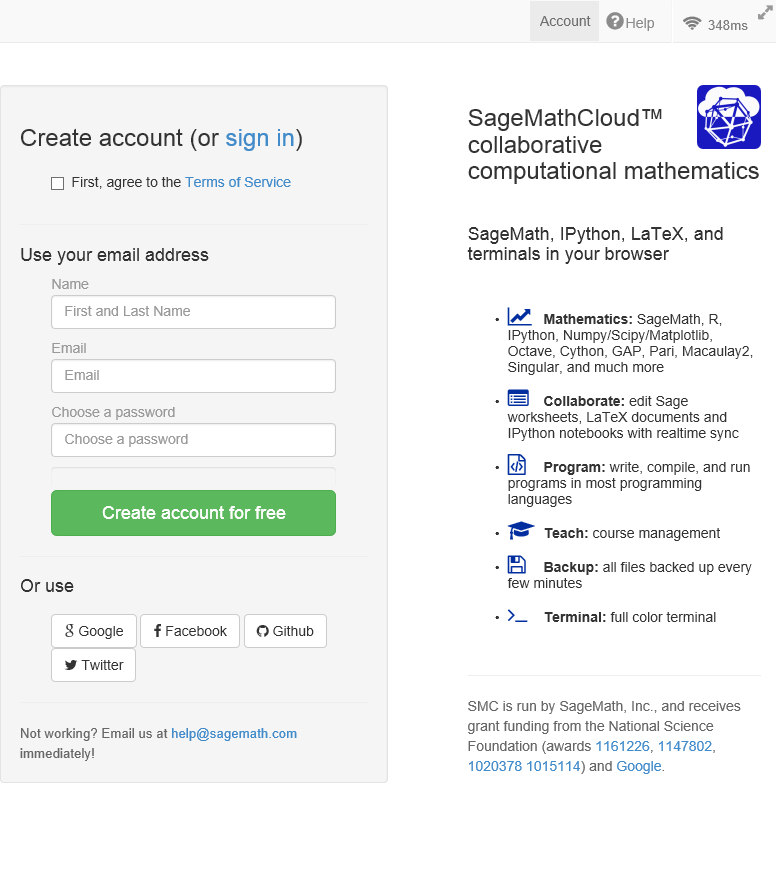Follow the sign in link

click(259, 138)
